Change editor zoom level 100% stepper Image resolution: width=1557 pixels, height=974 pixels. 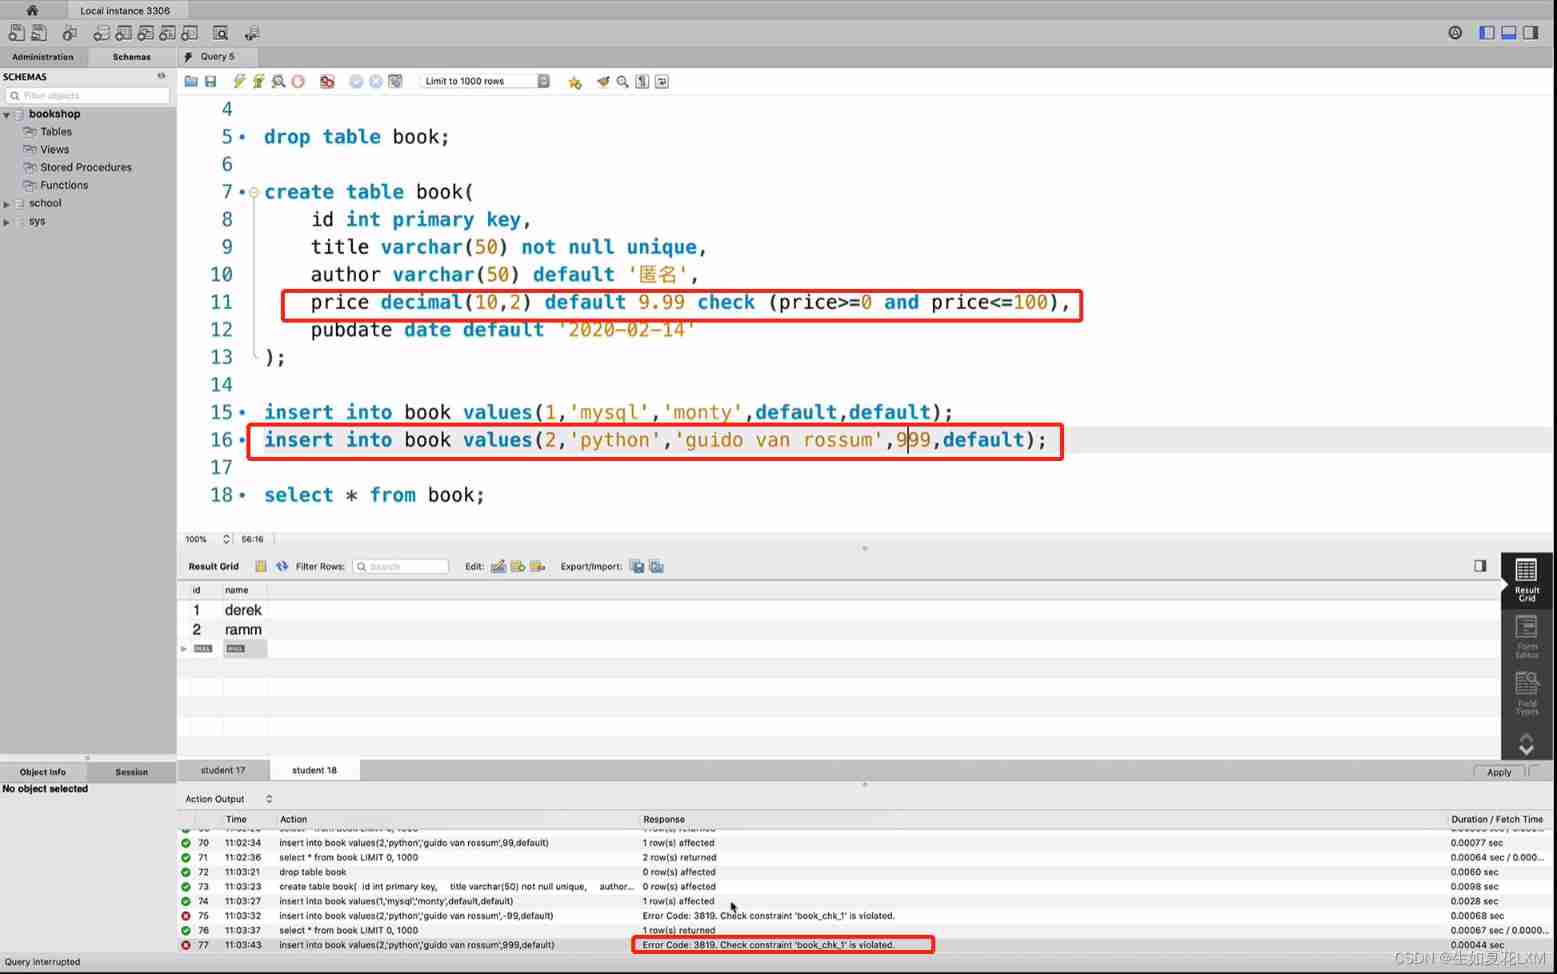(226, 539)
